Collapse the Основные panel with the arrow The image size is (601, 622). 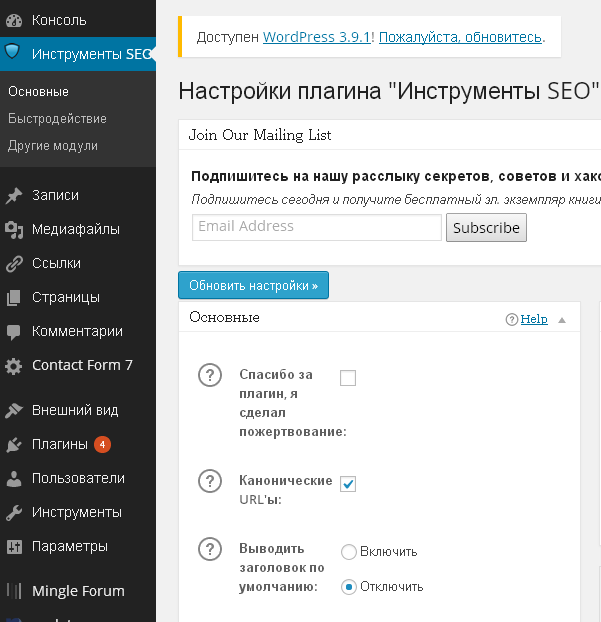[562, 320]
